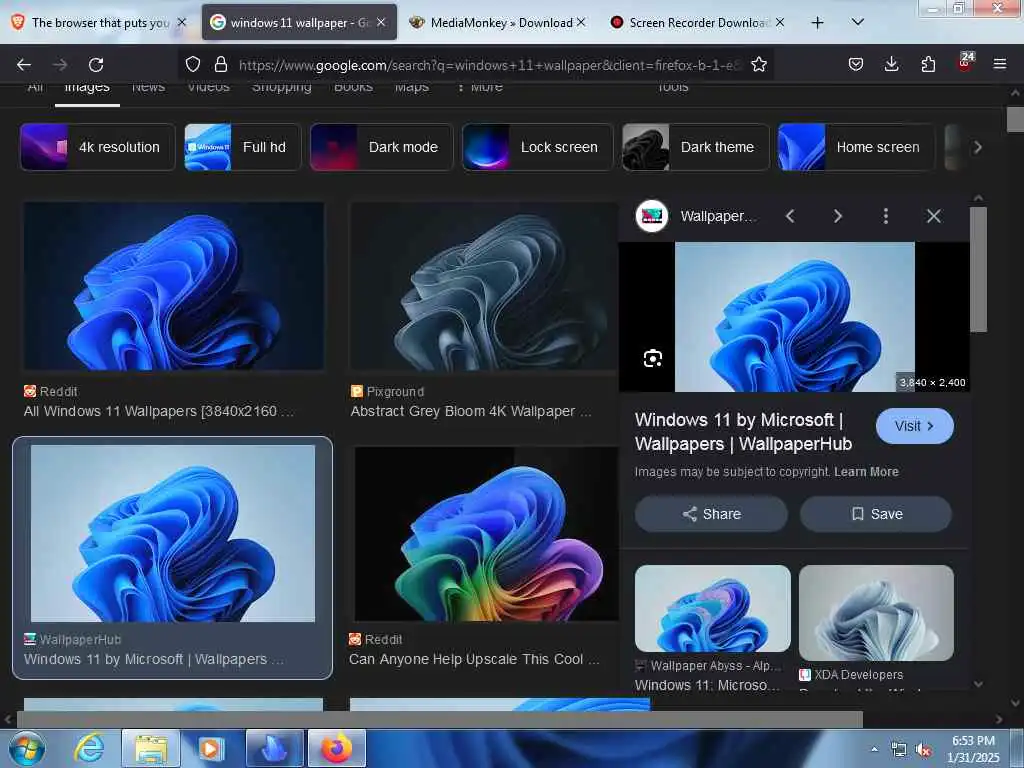
Task: Click Windows 11 by Microsoft WallpaperHub heading
Action: 743,432
